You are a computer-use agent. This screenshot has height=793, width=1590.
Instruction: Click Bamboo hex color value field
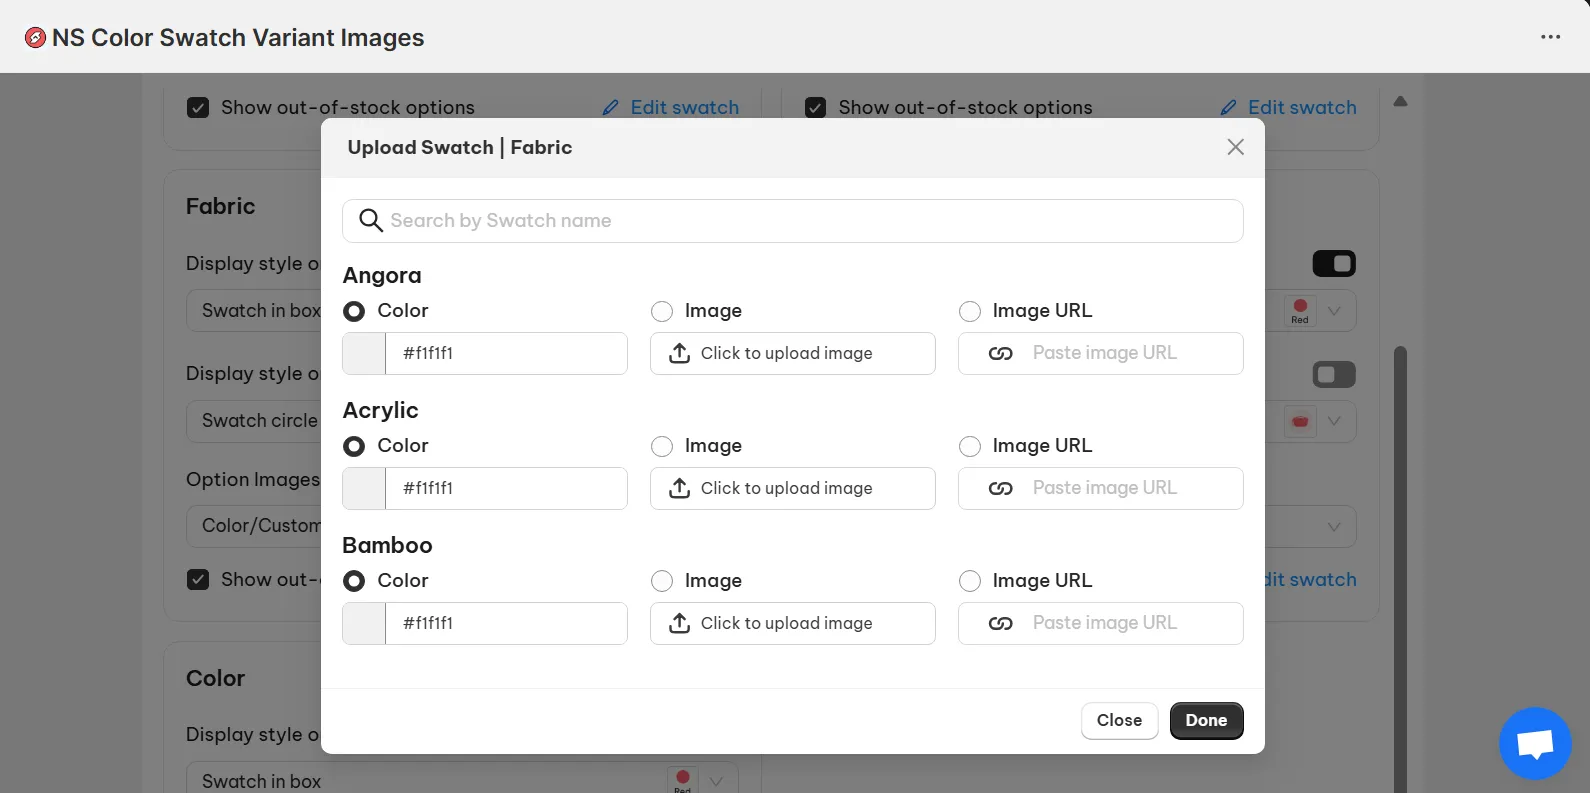coord(507,624)
